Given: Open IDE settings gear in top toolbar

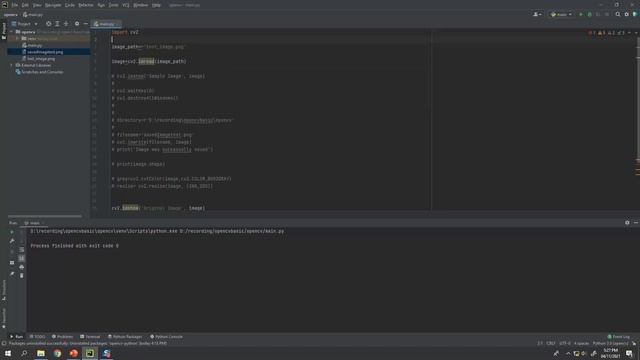Looking at the screenshot, I should [x=627, y=14].
